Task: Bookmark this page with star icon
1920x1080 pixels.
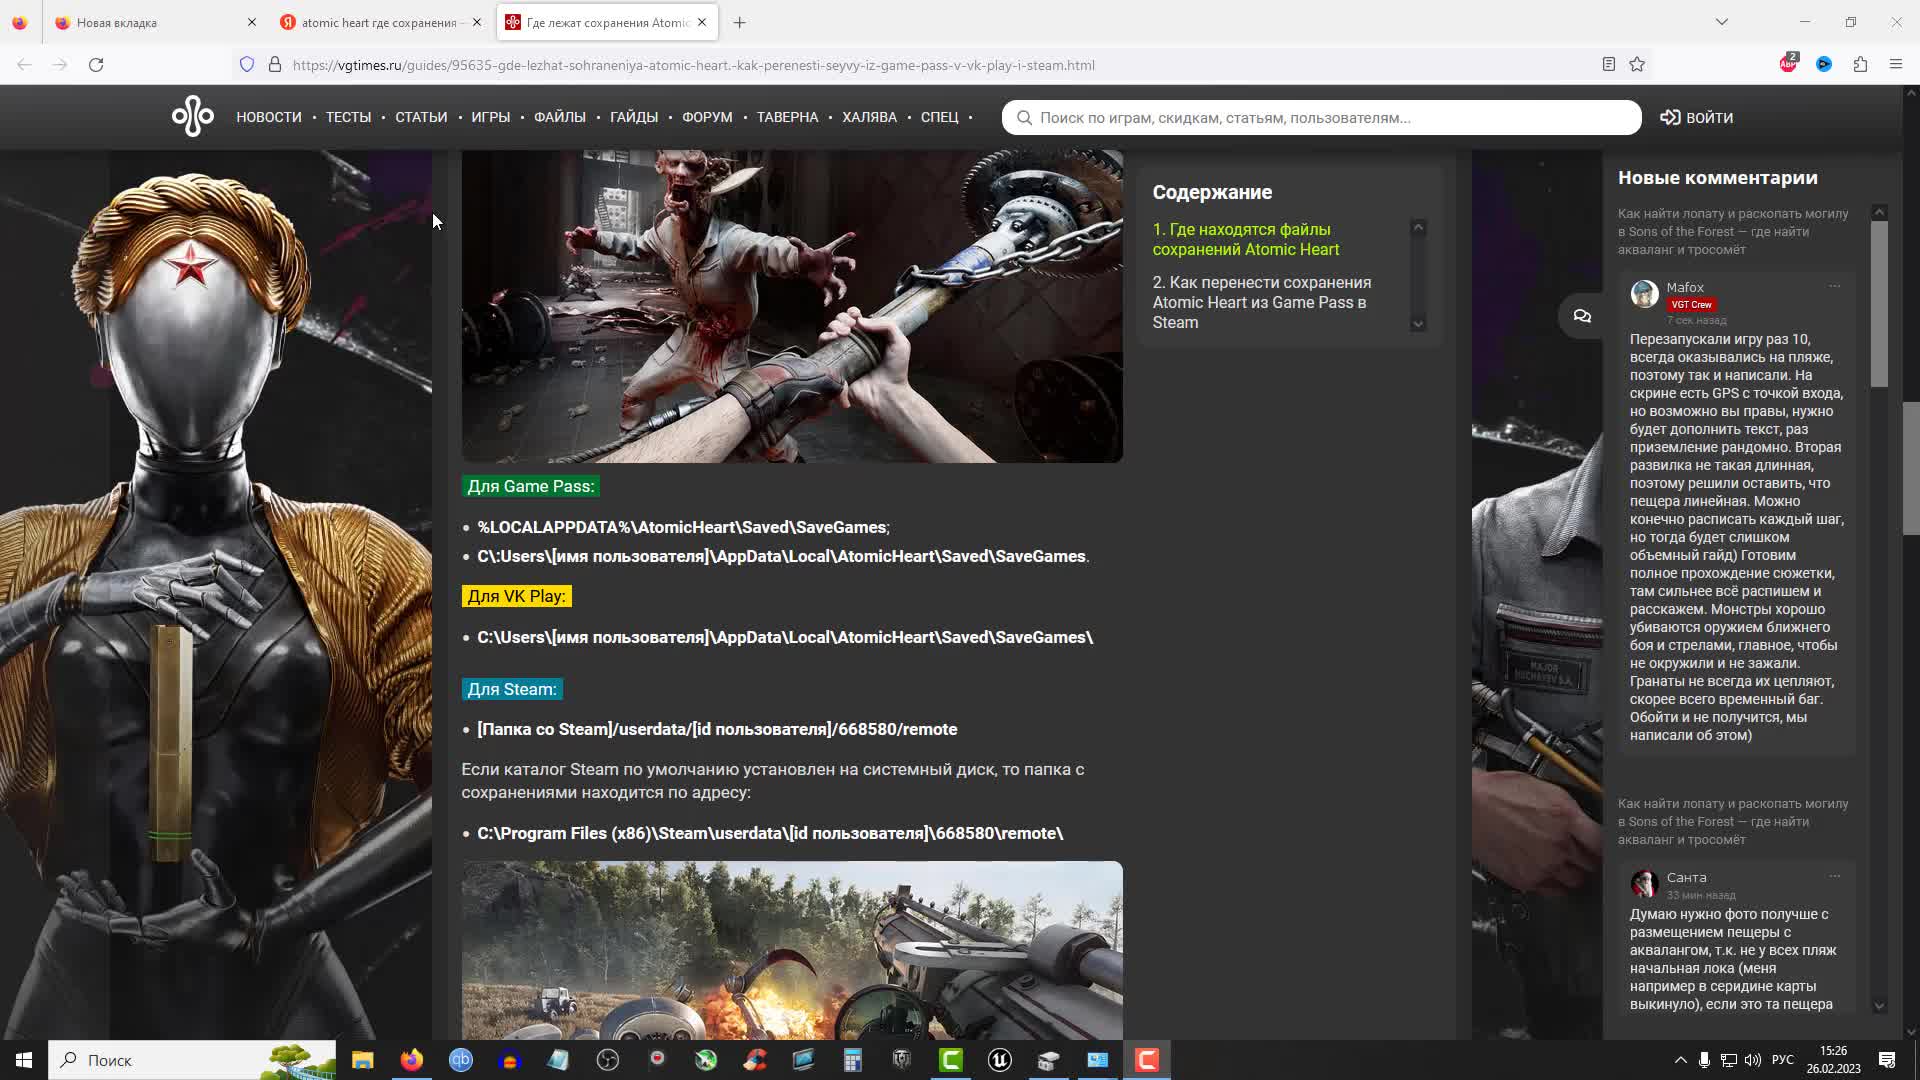Action: 1637,64
